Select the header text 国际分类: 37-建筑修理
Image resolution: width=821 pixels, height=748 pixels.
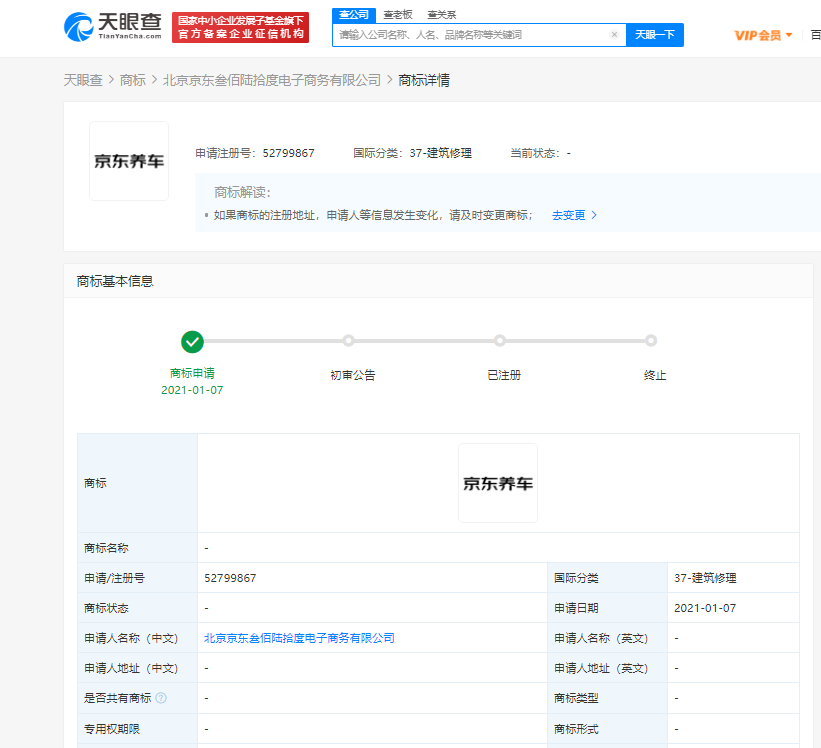click(x=413, y=153)
